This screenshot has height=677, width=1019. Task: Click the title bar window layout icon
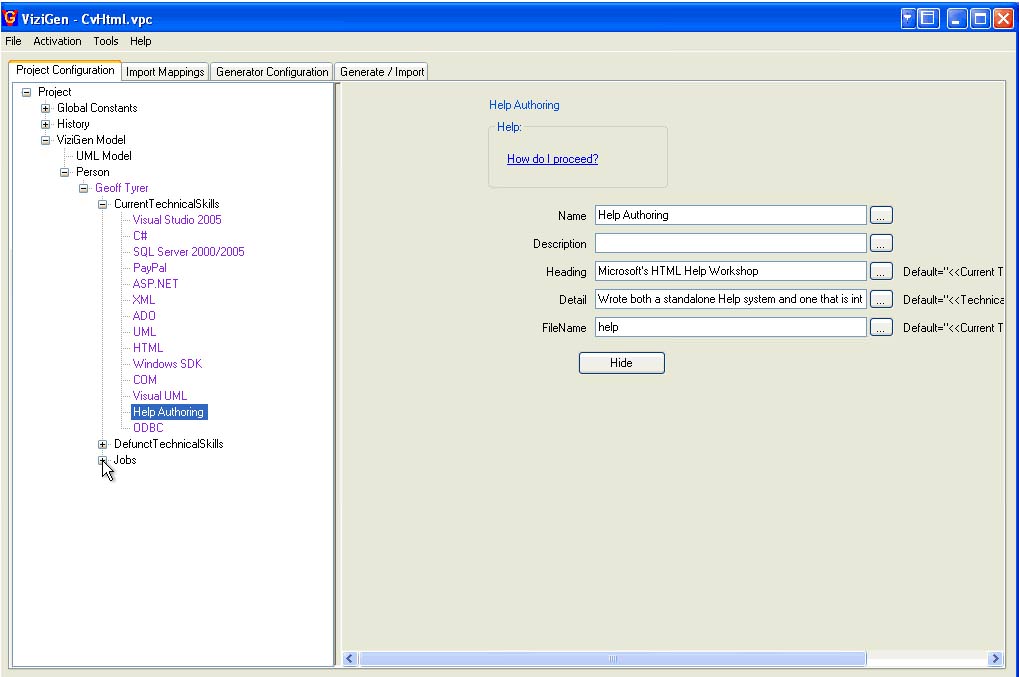click(x=929, y=18)
